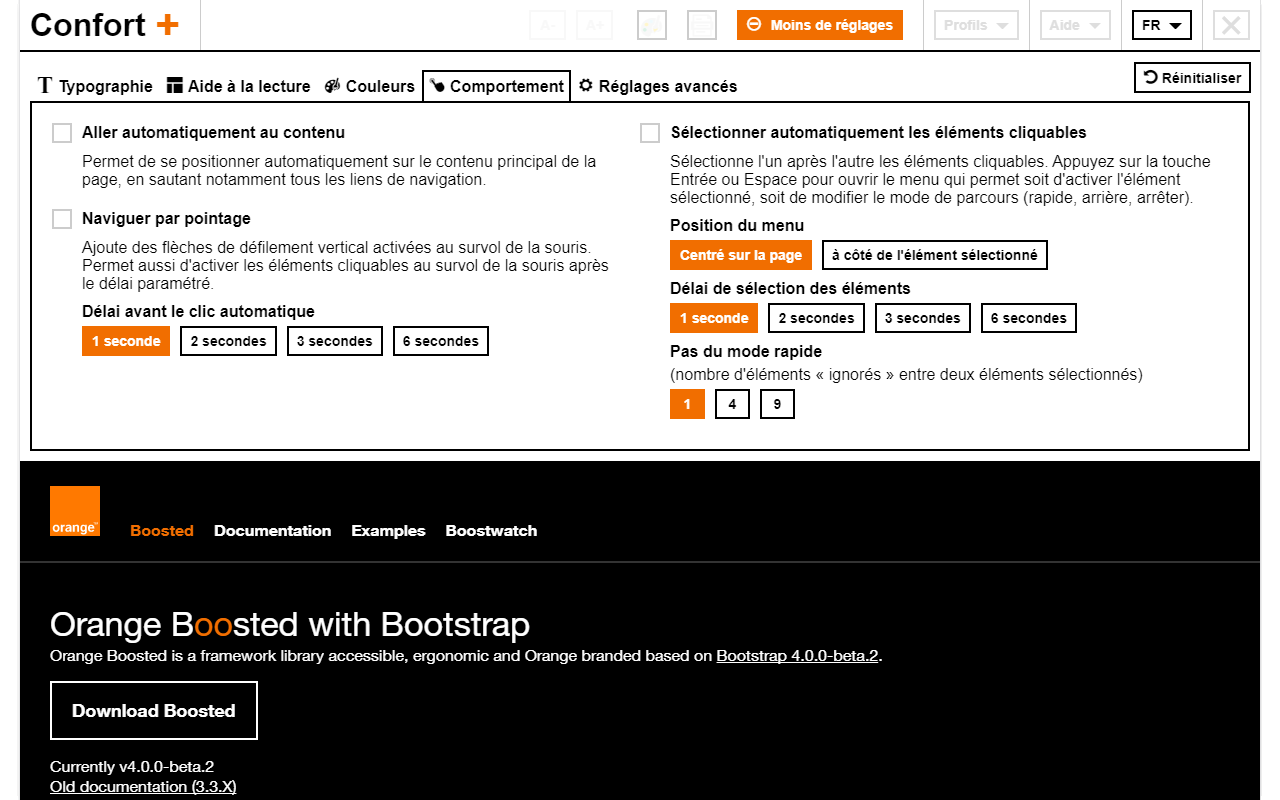Screen dimensions: 1280x800
Task: Click the color palette toolbar icon
Action: pos(652,25)
